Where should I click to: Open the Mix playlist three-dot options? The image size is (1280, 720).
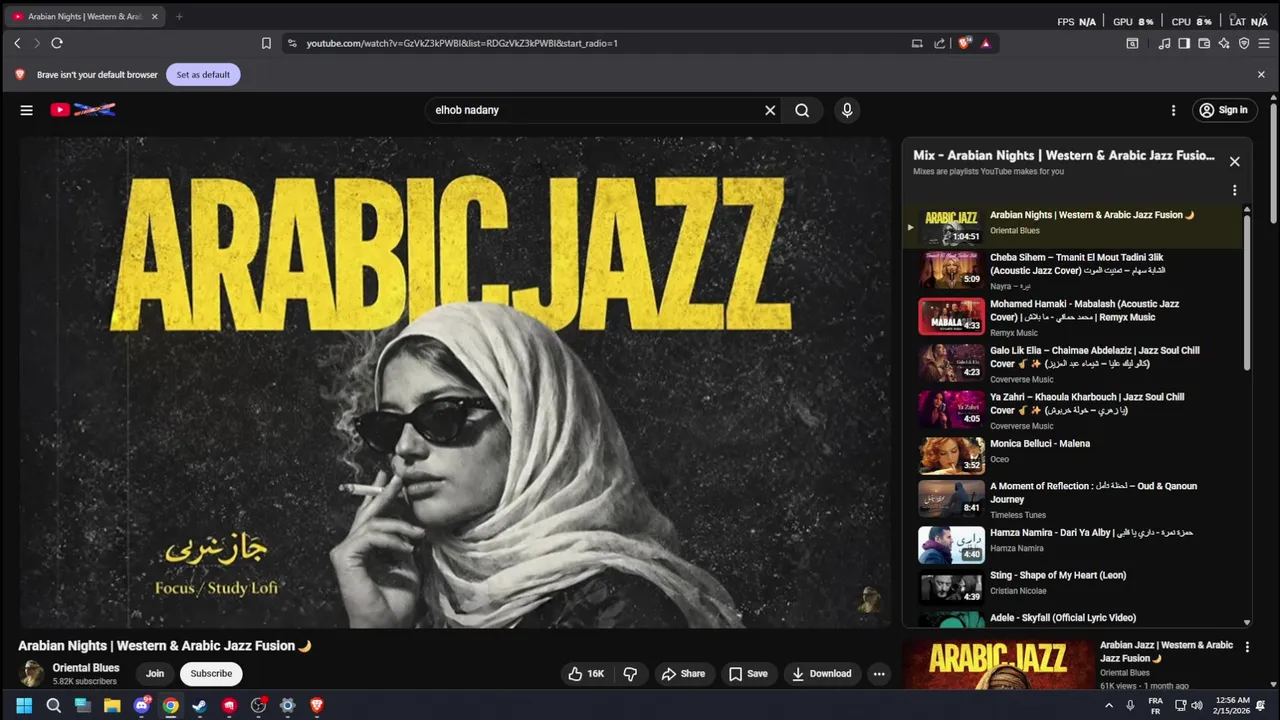click(x=1234, y=190)
